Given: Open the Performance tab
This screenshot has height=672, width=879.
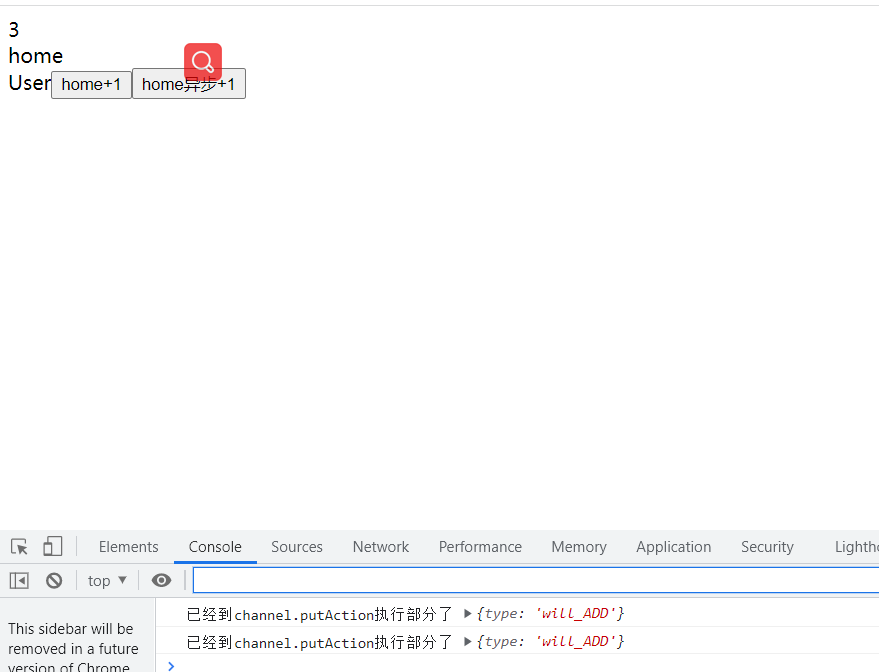Looking at the screenshot, I should [480, 546].
